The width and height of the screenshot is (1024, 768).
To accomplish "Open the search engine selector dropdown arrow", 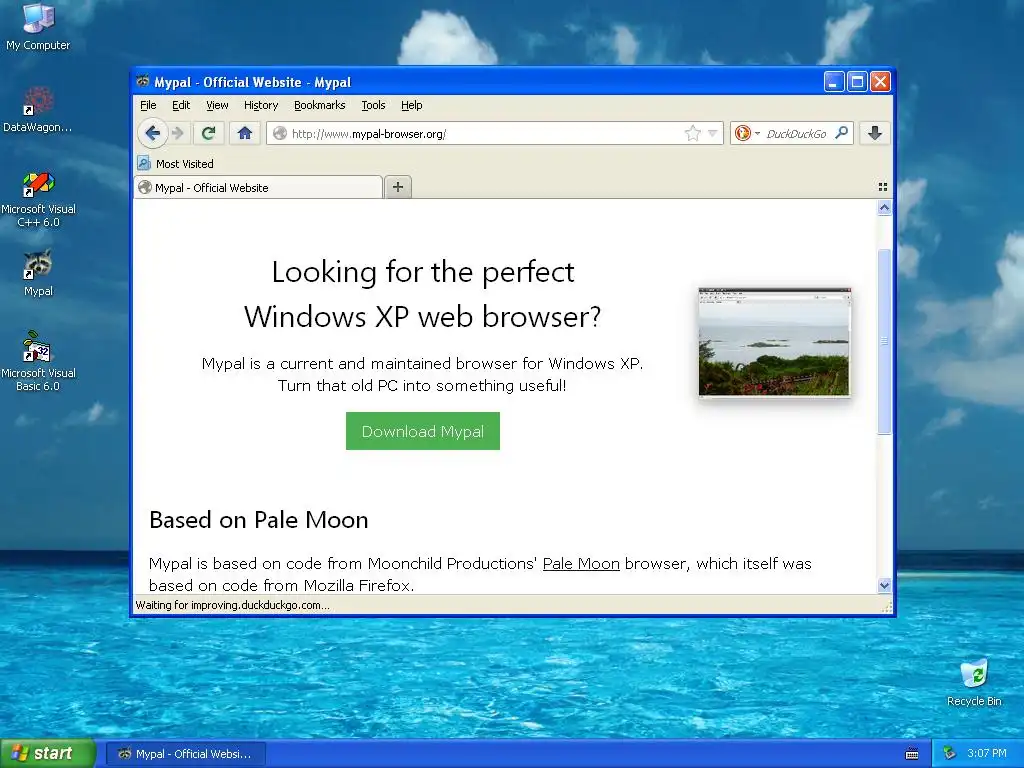I will 757,133.
